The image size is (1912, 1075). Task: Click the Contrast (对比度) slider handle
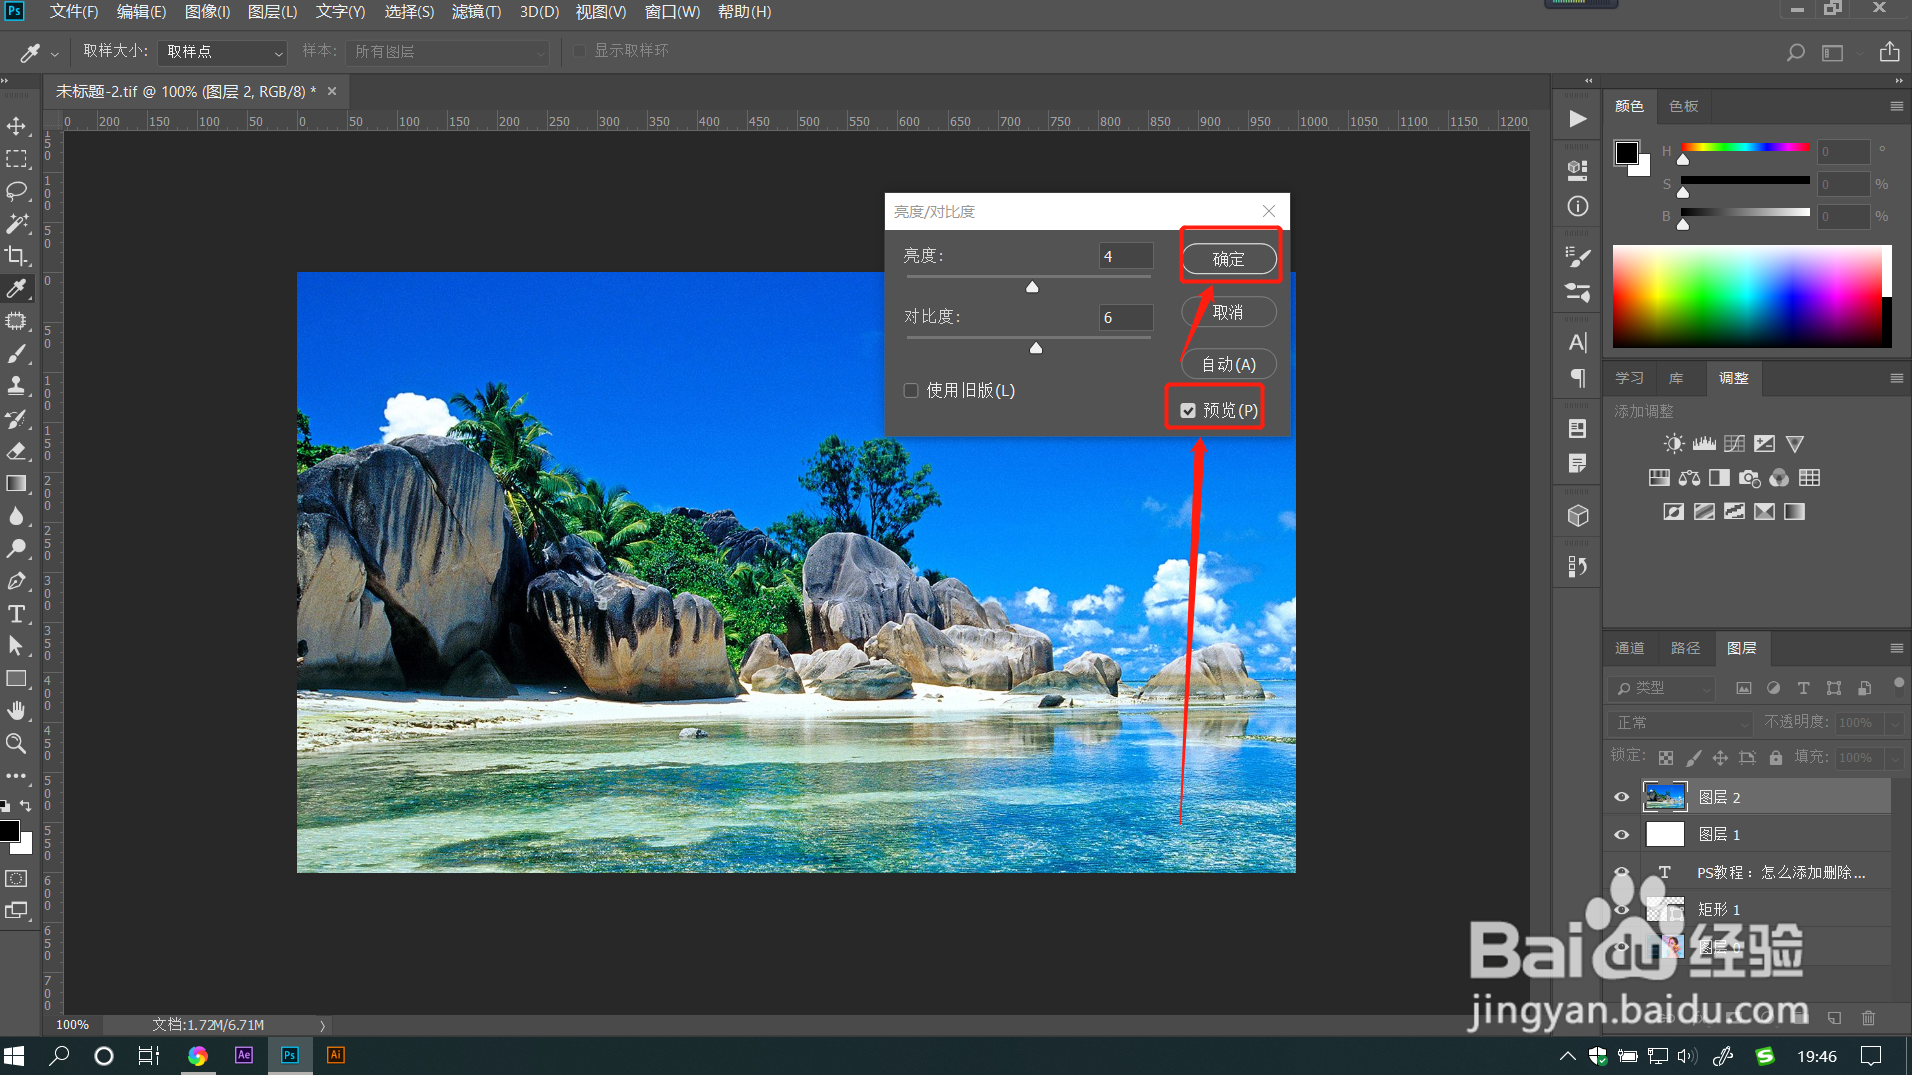1036,348
